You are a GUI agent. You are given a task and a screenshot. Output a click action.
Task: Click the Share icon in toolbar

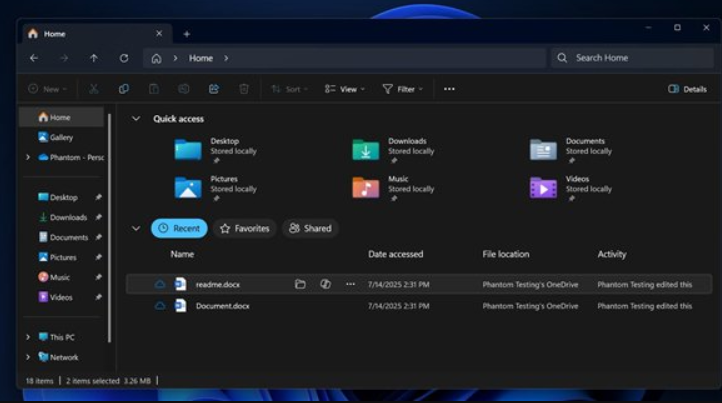point(214,89)
